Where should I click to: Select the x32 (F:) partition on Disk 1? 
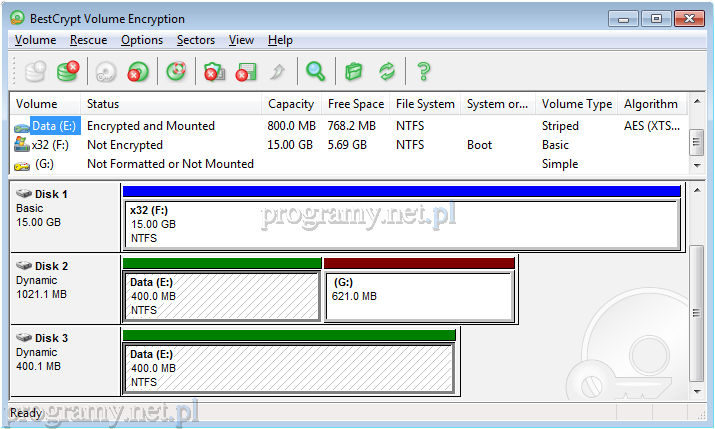(400, 224)
